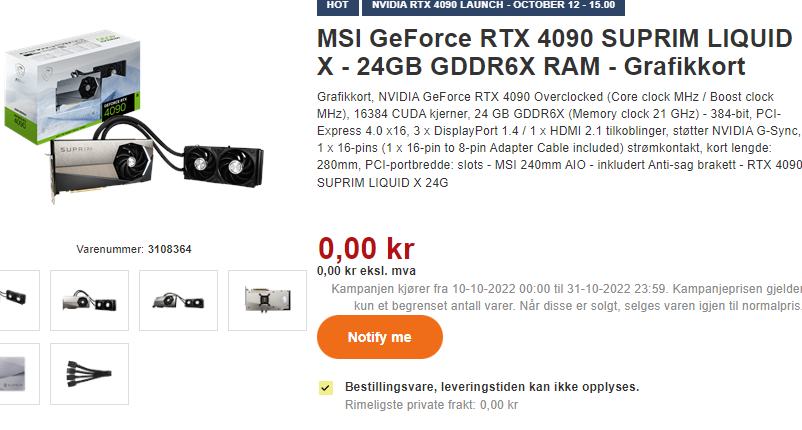Click the Grafikkort specification description paragraph
Viewport: 802px width, 430px height.
(559, 140)
